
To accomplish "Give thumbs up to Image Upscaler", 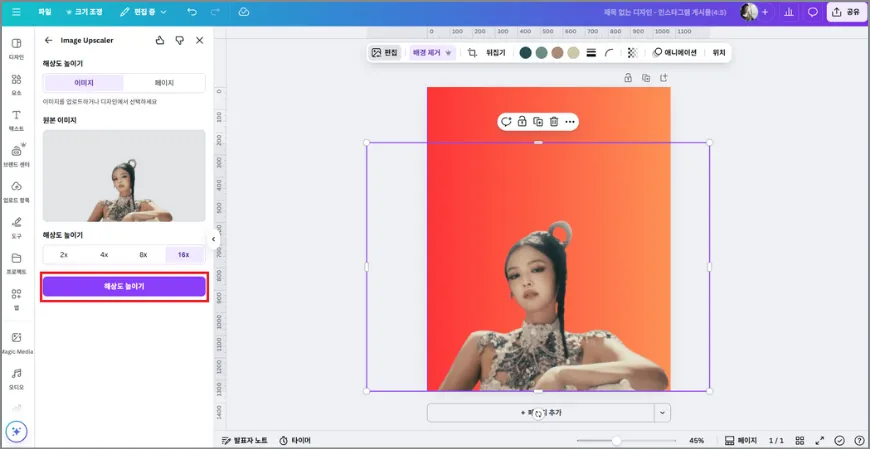I will pos(160,40).
